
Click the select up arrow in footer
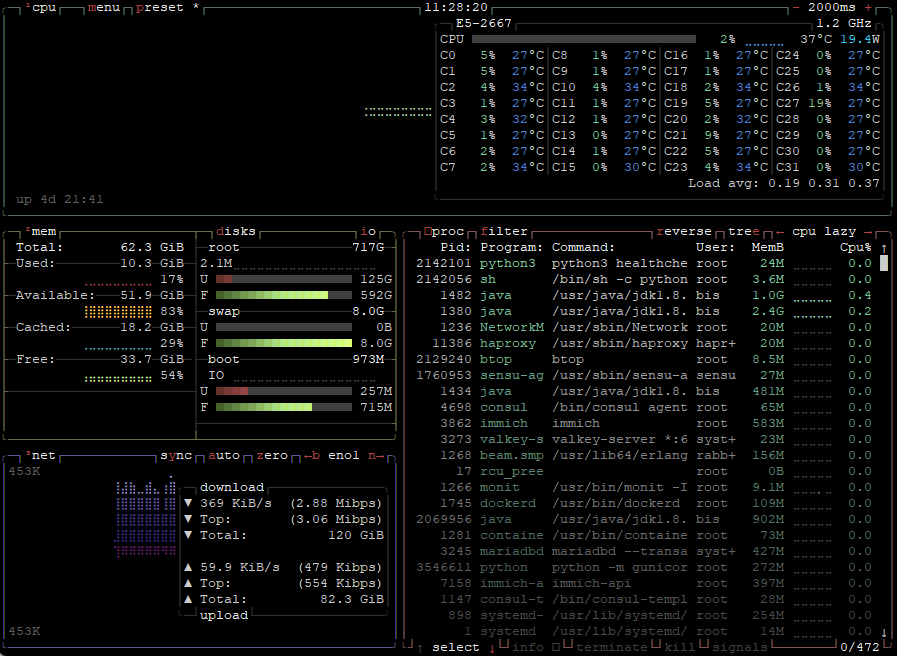[x=420, y=647]
